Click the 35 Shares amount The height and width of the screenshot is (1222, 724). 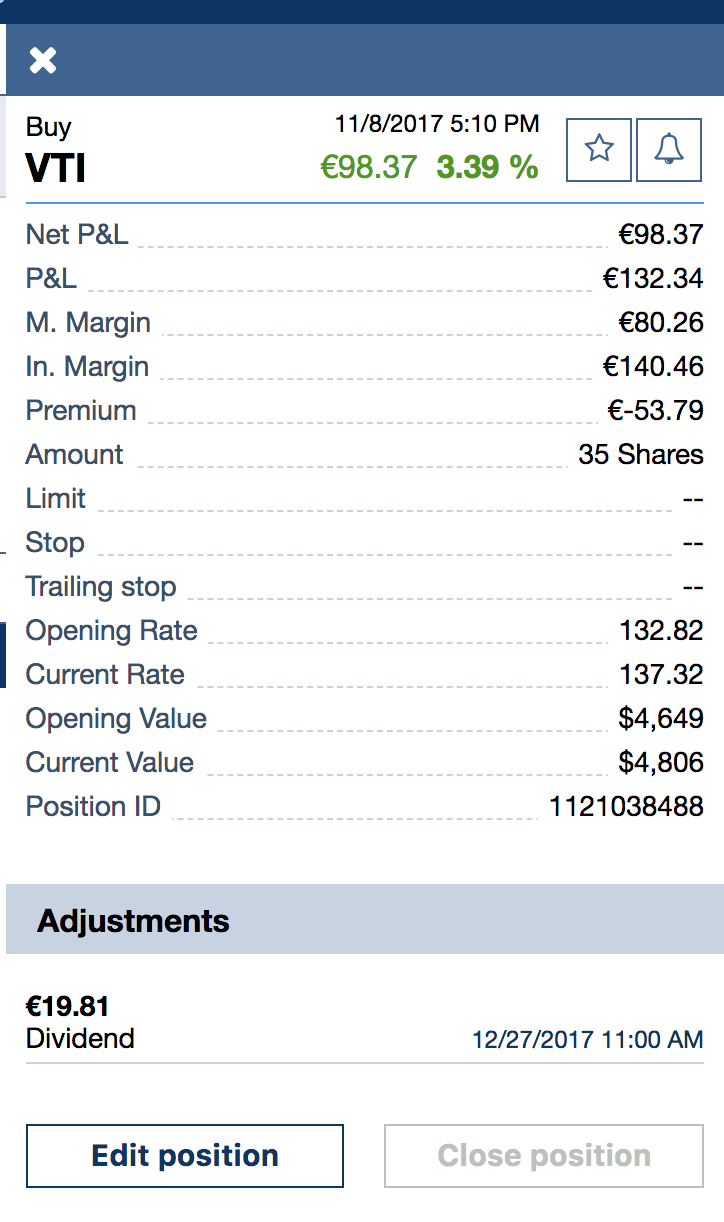(640, 455)
